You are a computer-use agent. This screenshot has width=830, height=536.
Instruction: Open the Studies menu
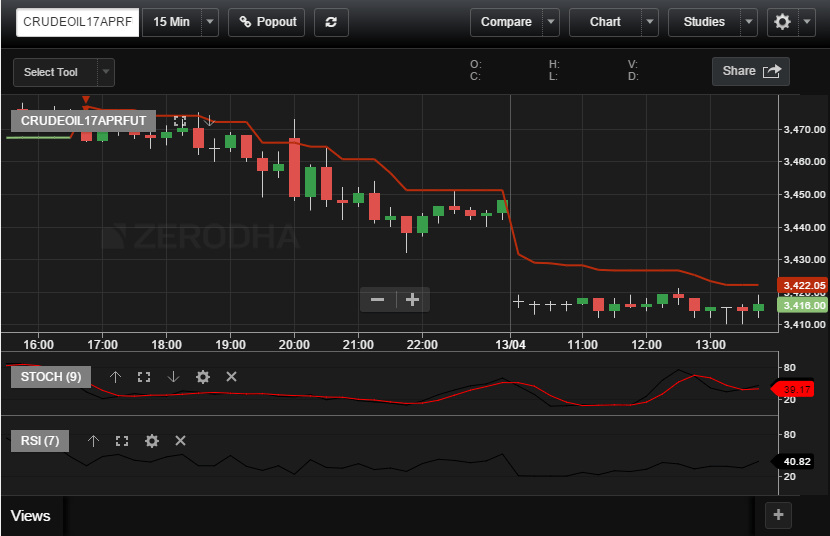[704, 22]
